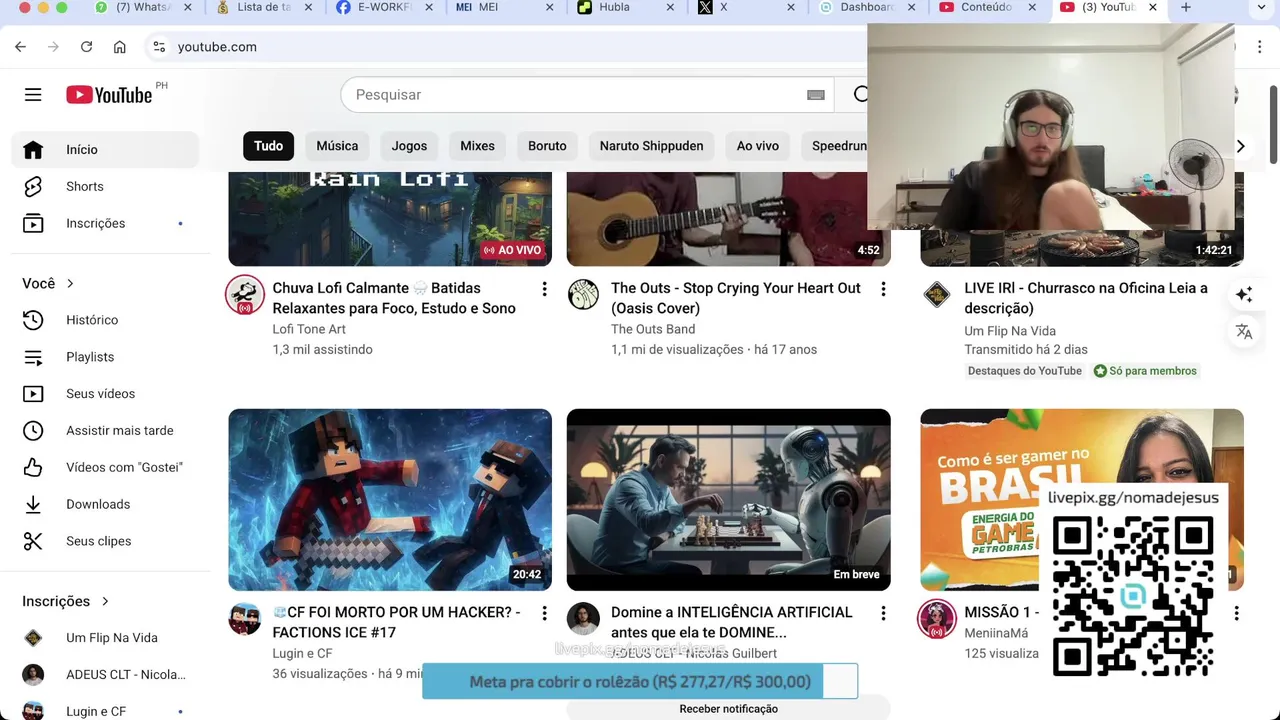
Task: Open Playlists in the sidebar
Action: click(106, 357)
